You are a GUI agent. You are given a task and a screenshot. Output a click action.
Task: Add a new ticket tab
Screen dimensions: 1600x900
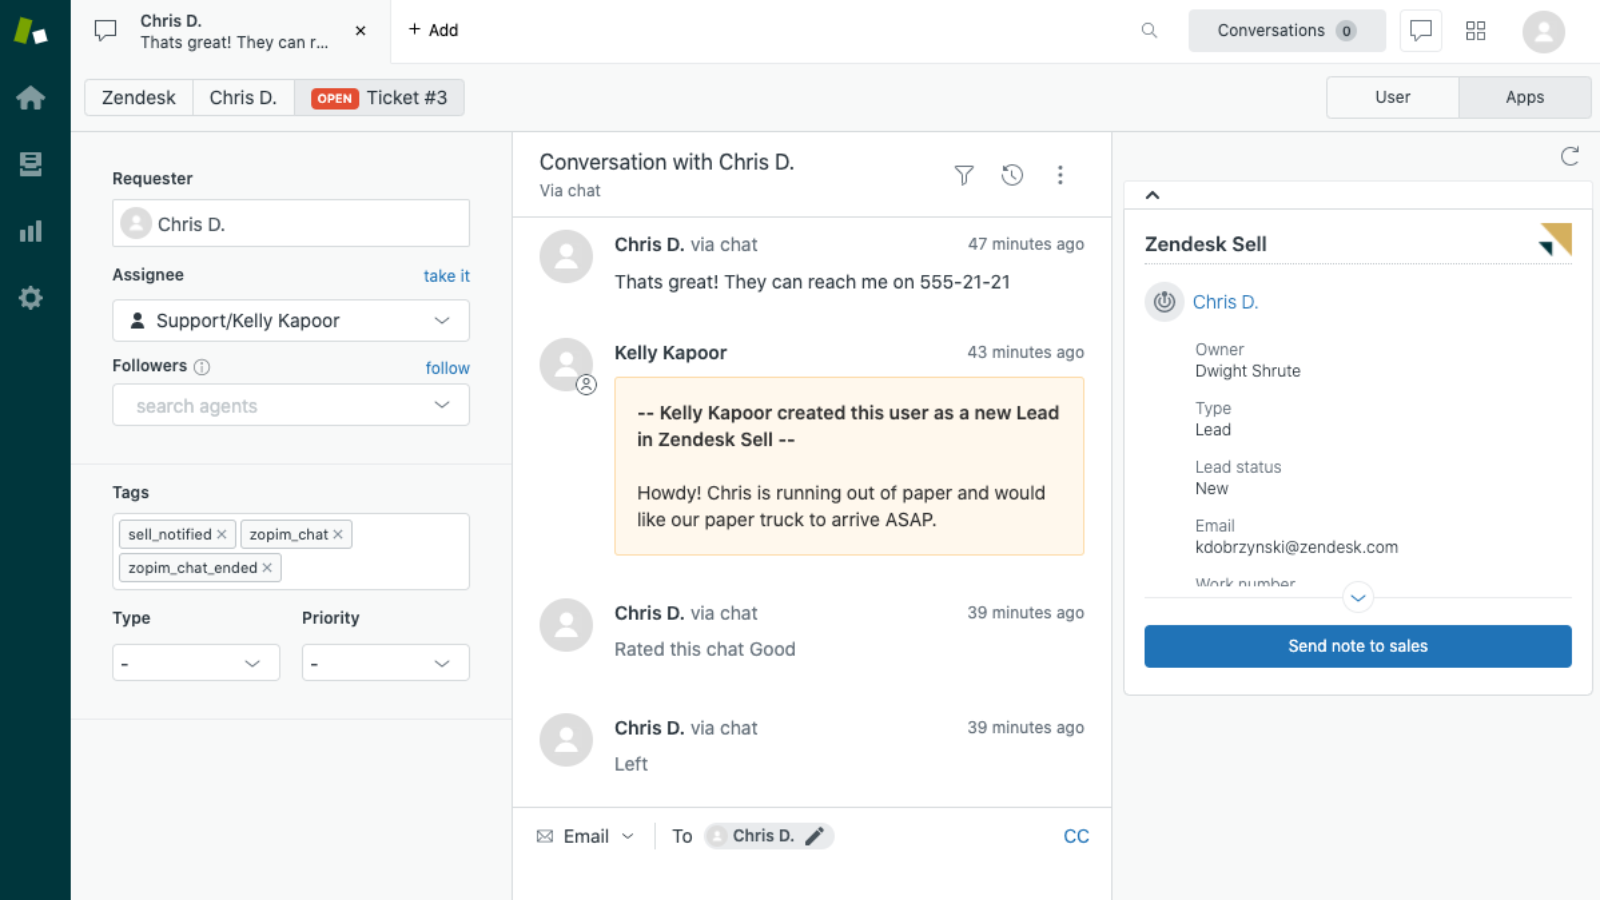433,30
